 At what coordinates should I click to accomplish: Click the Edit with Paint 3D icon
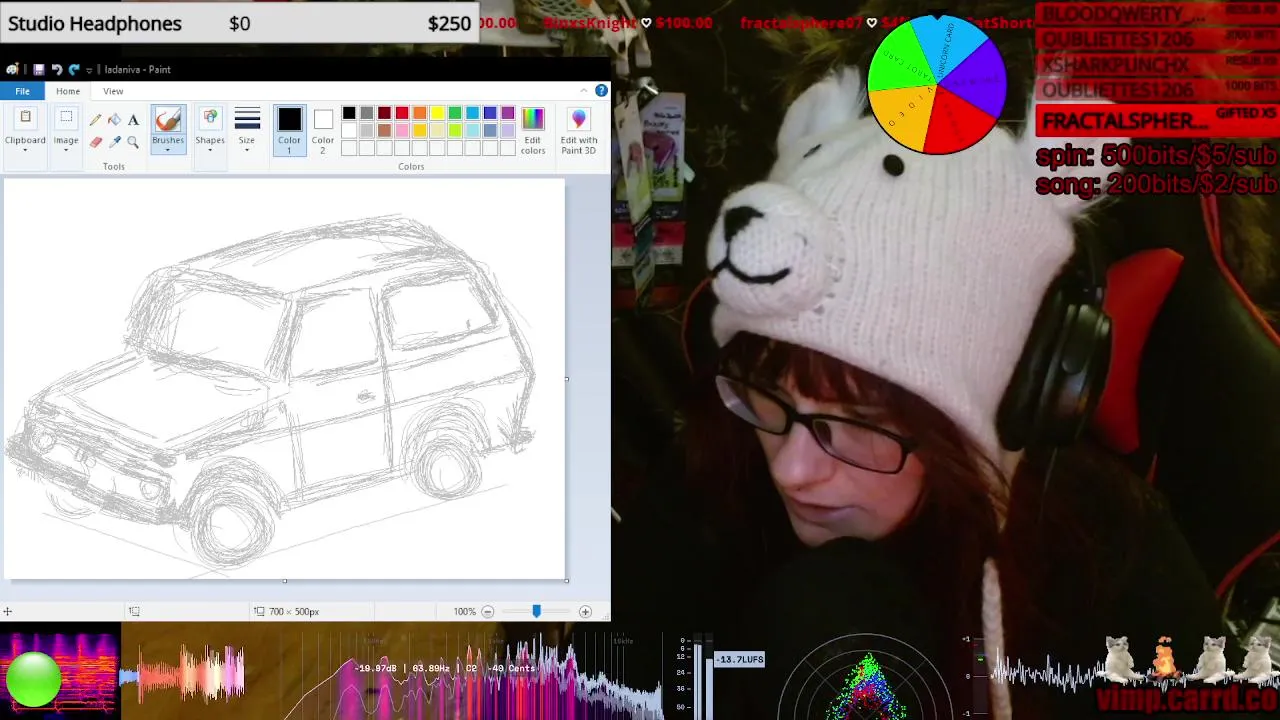pos(578,120)
